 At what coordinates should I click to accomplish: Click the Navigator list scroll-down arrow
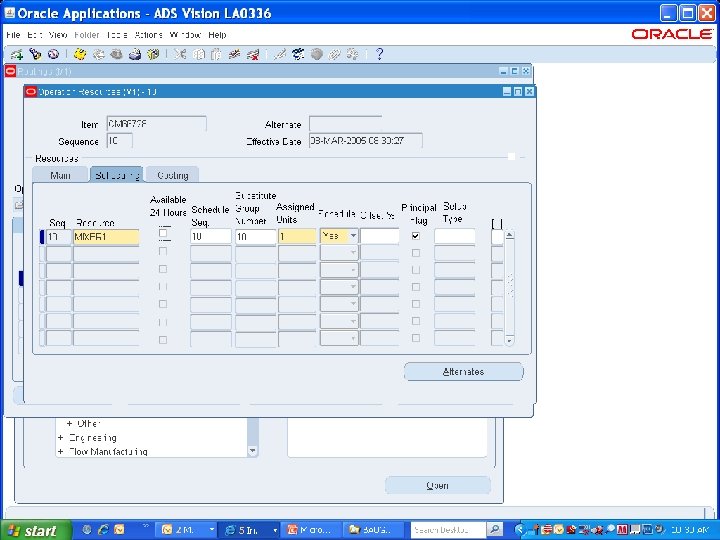[x=253, y=451]
